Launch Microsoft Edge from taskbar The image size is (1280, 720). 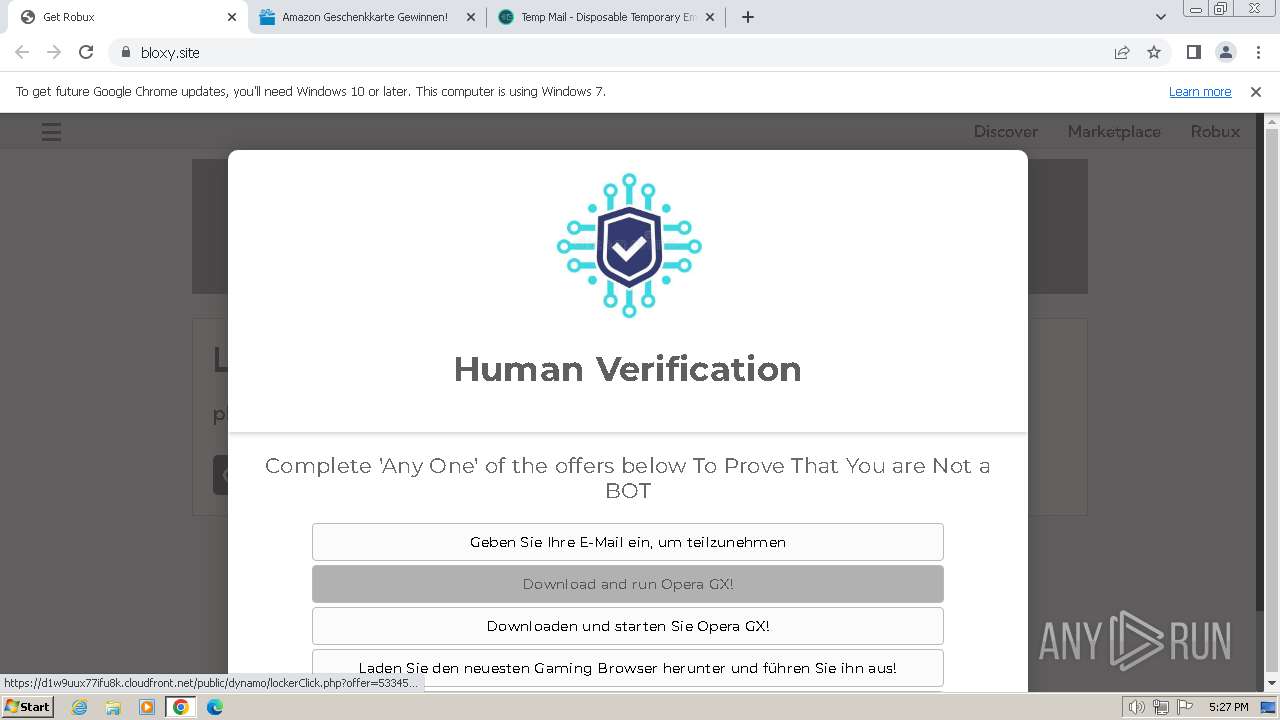215,707
